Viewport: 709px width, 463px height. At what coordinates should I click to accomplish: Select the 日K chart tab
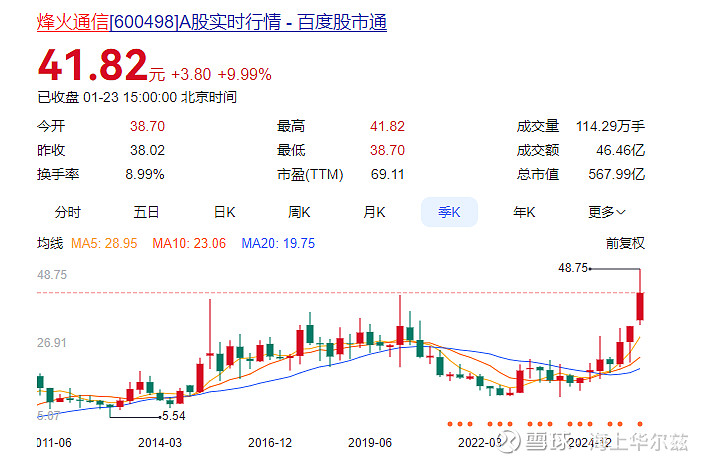(224, 212)
